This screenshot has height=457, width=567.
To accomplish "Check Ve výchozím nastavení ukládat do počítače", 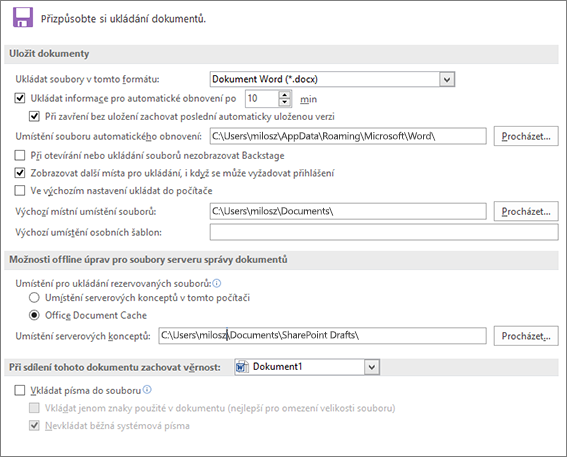I will click(x=20, y=191).
